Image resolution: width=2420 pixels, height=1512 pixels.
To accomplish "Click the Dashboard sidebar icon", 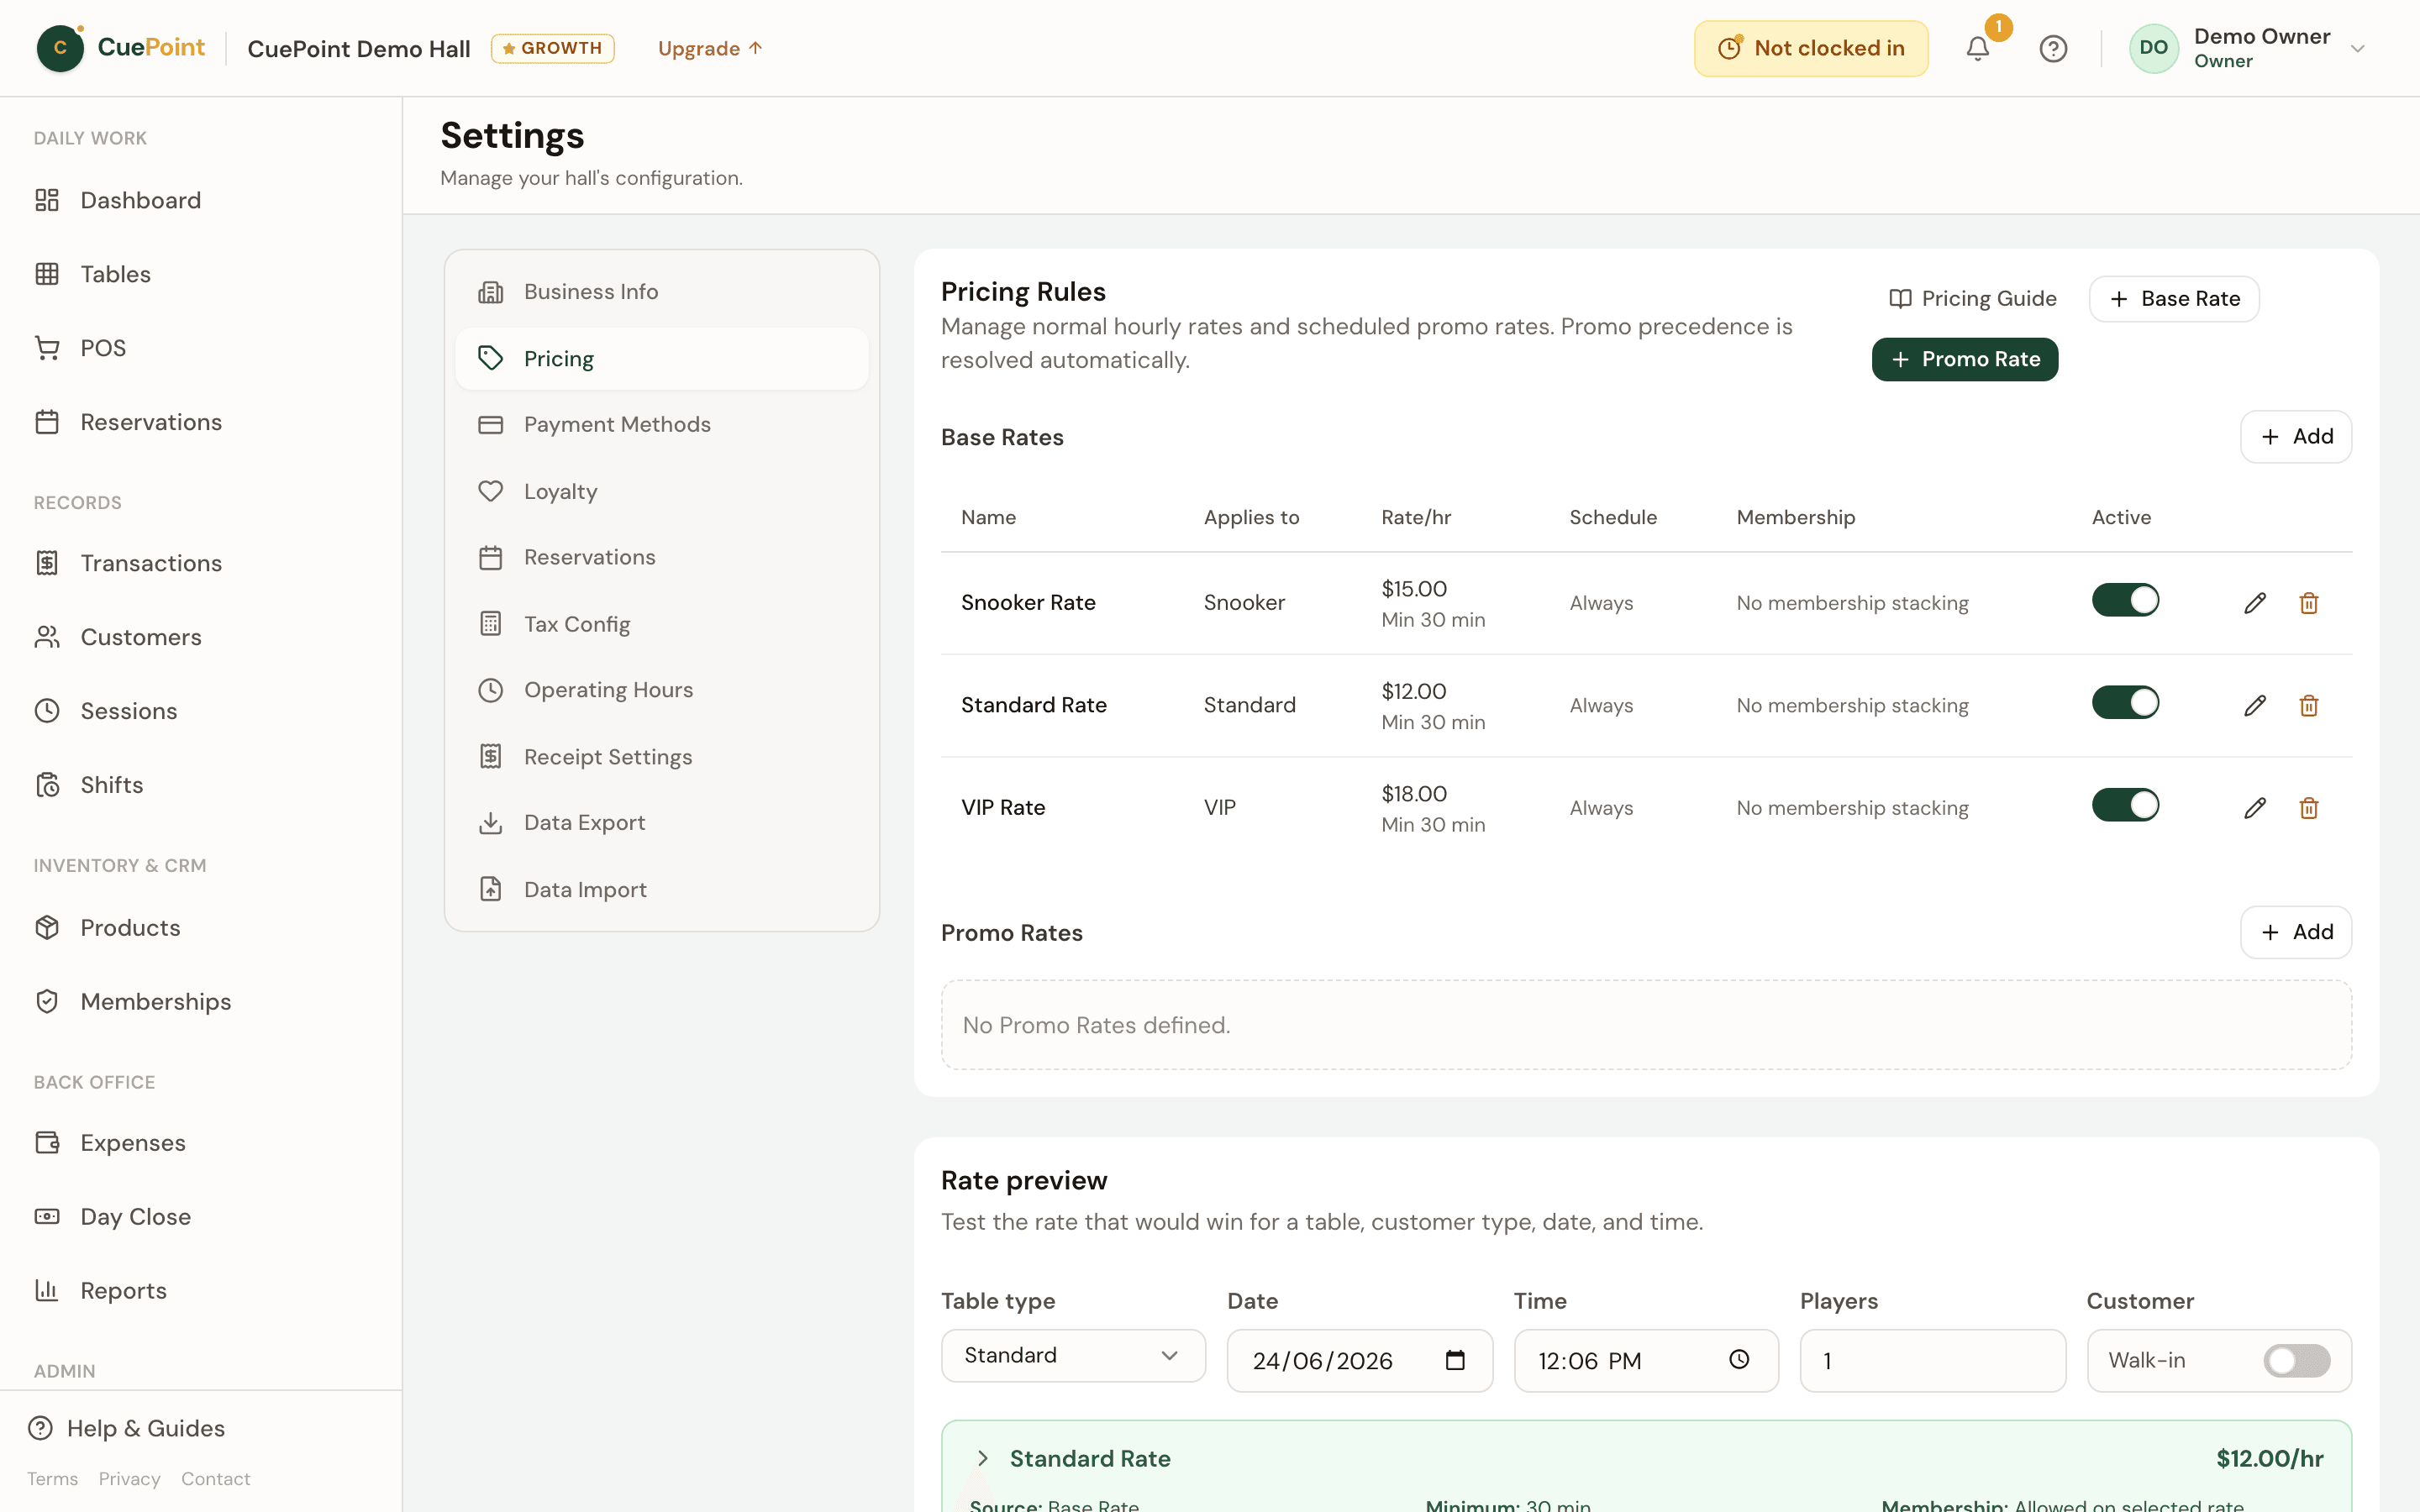I will click(47, 200).
